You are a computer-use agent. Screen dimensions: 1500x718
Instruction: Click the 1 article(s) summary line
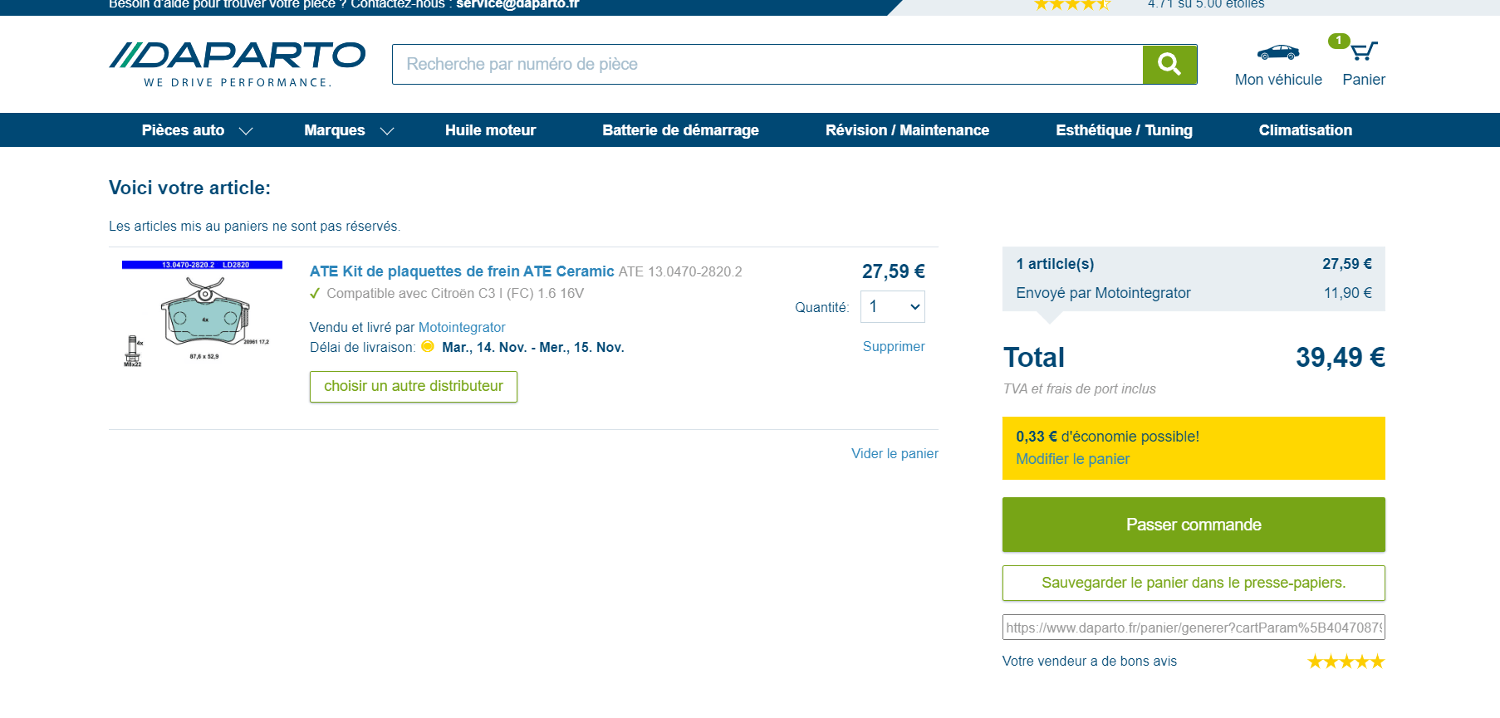(x=1194, y=264)
